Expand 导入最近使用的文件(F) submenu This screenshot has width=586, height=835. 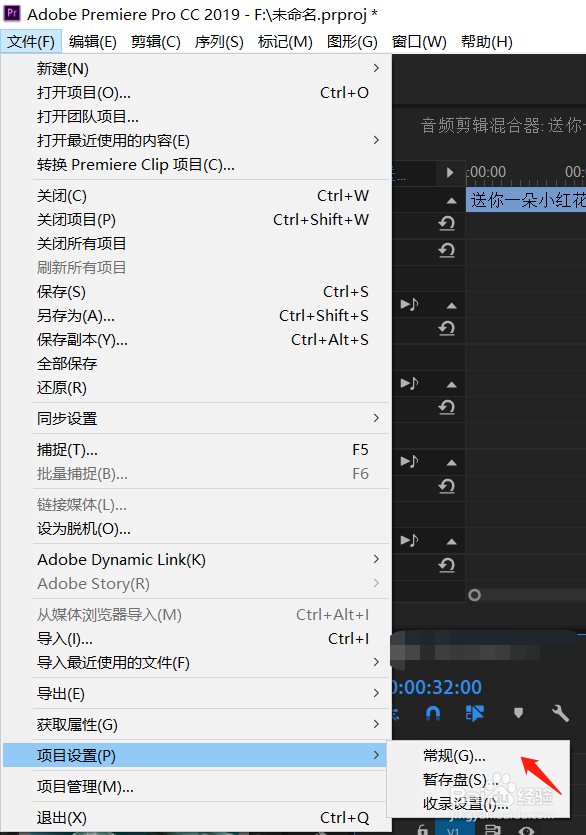[x=196, y=662]
